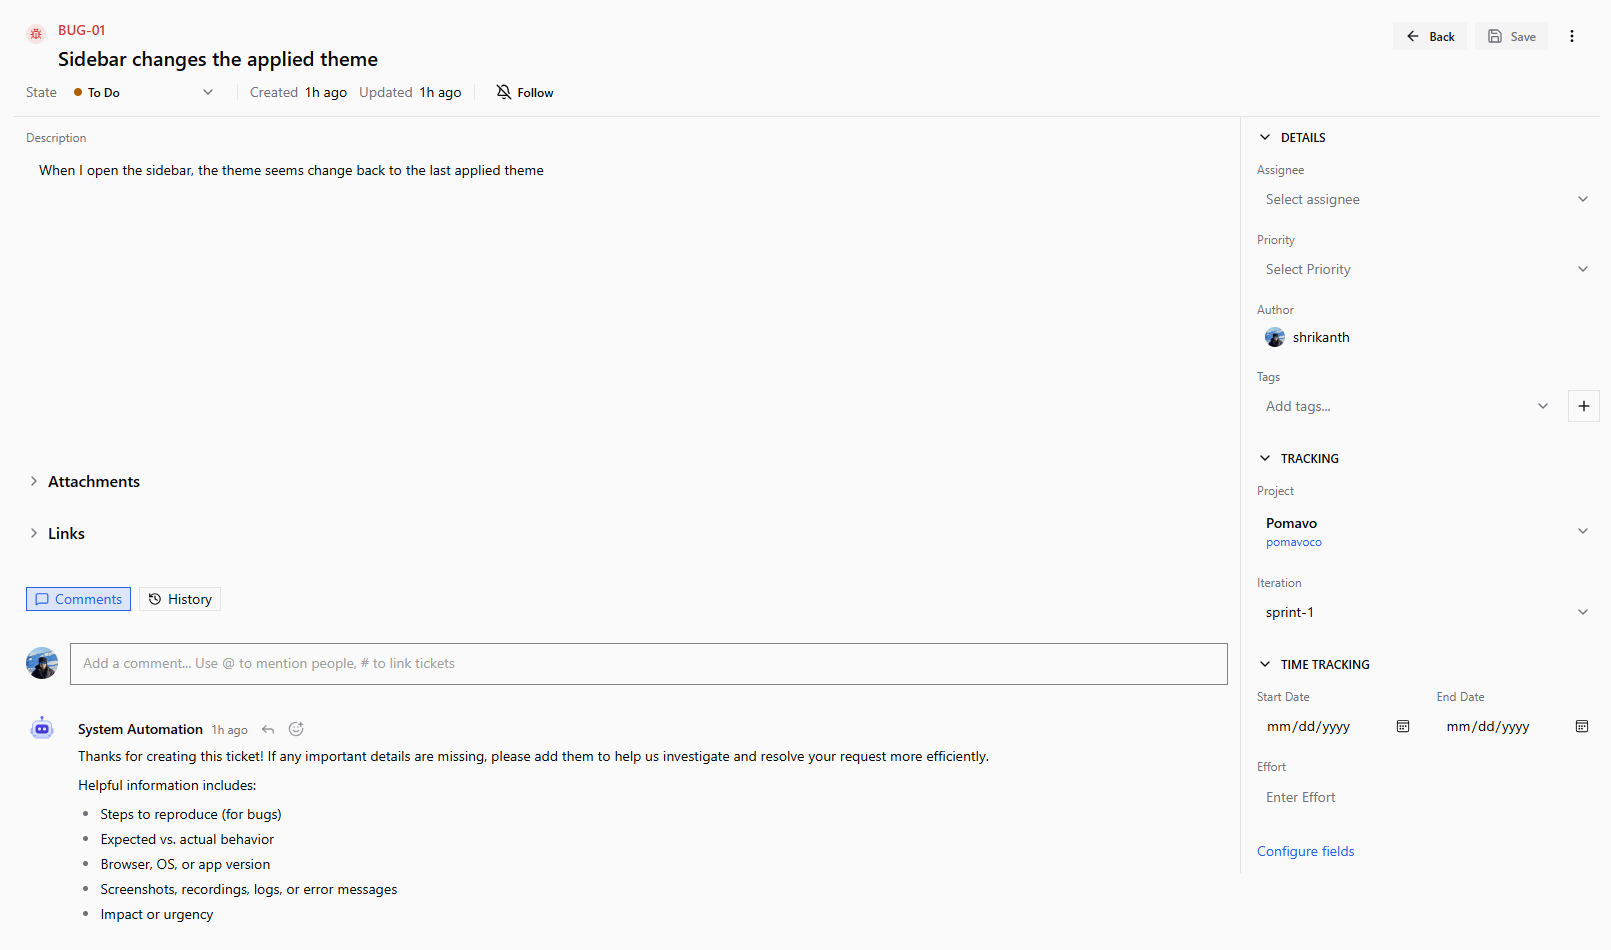Click the plus button to add tag

[1584, 406]
